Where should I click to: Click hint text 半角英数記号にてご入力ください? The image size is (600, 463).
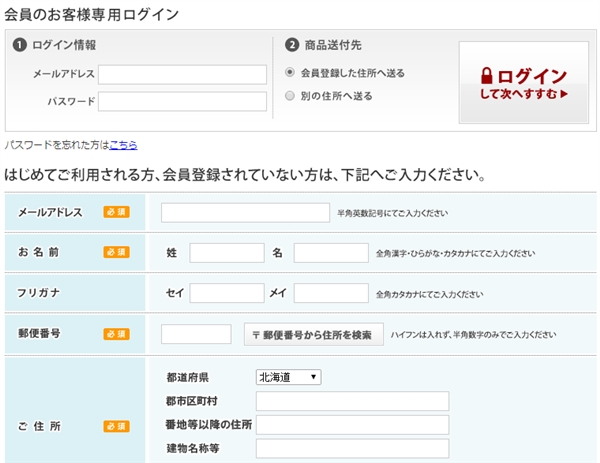(x=392, y=213)
